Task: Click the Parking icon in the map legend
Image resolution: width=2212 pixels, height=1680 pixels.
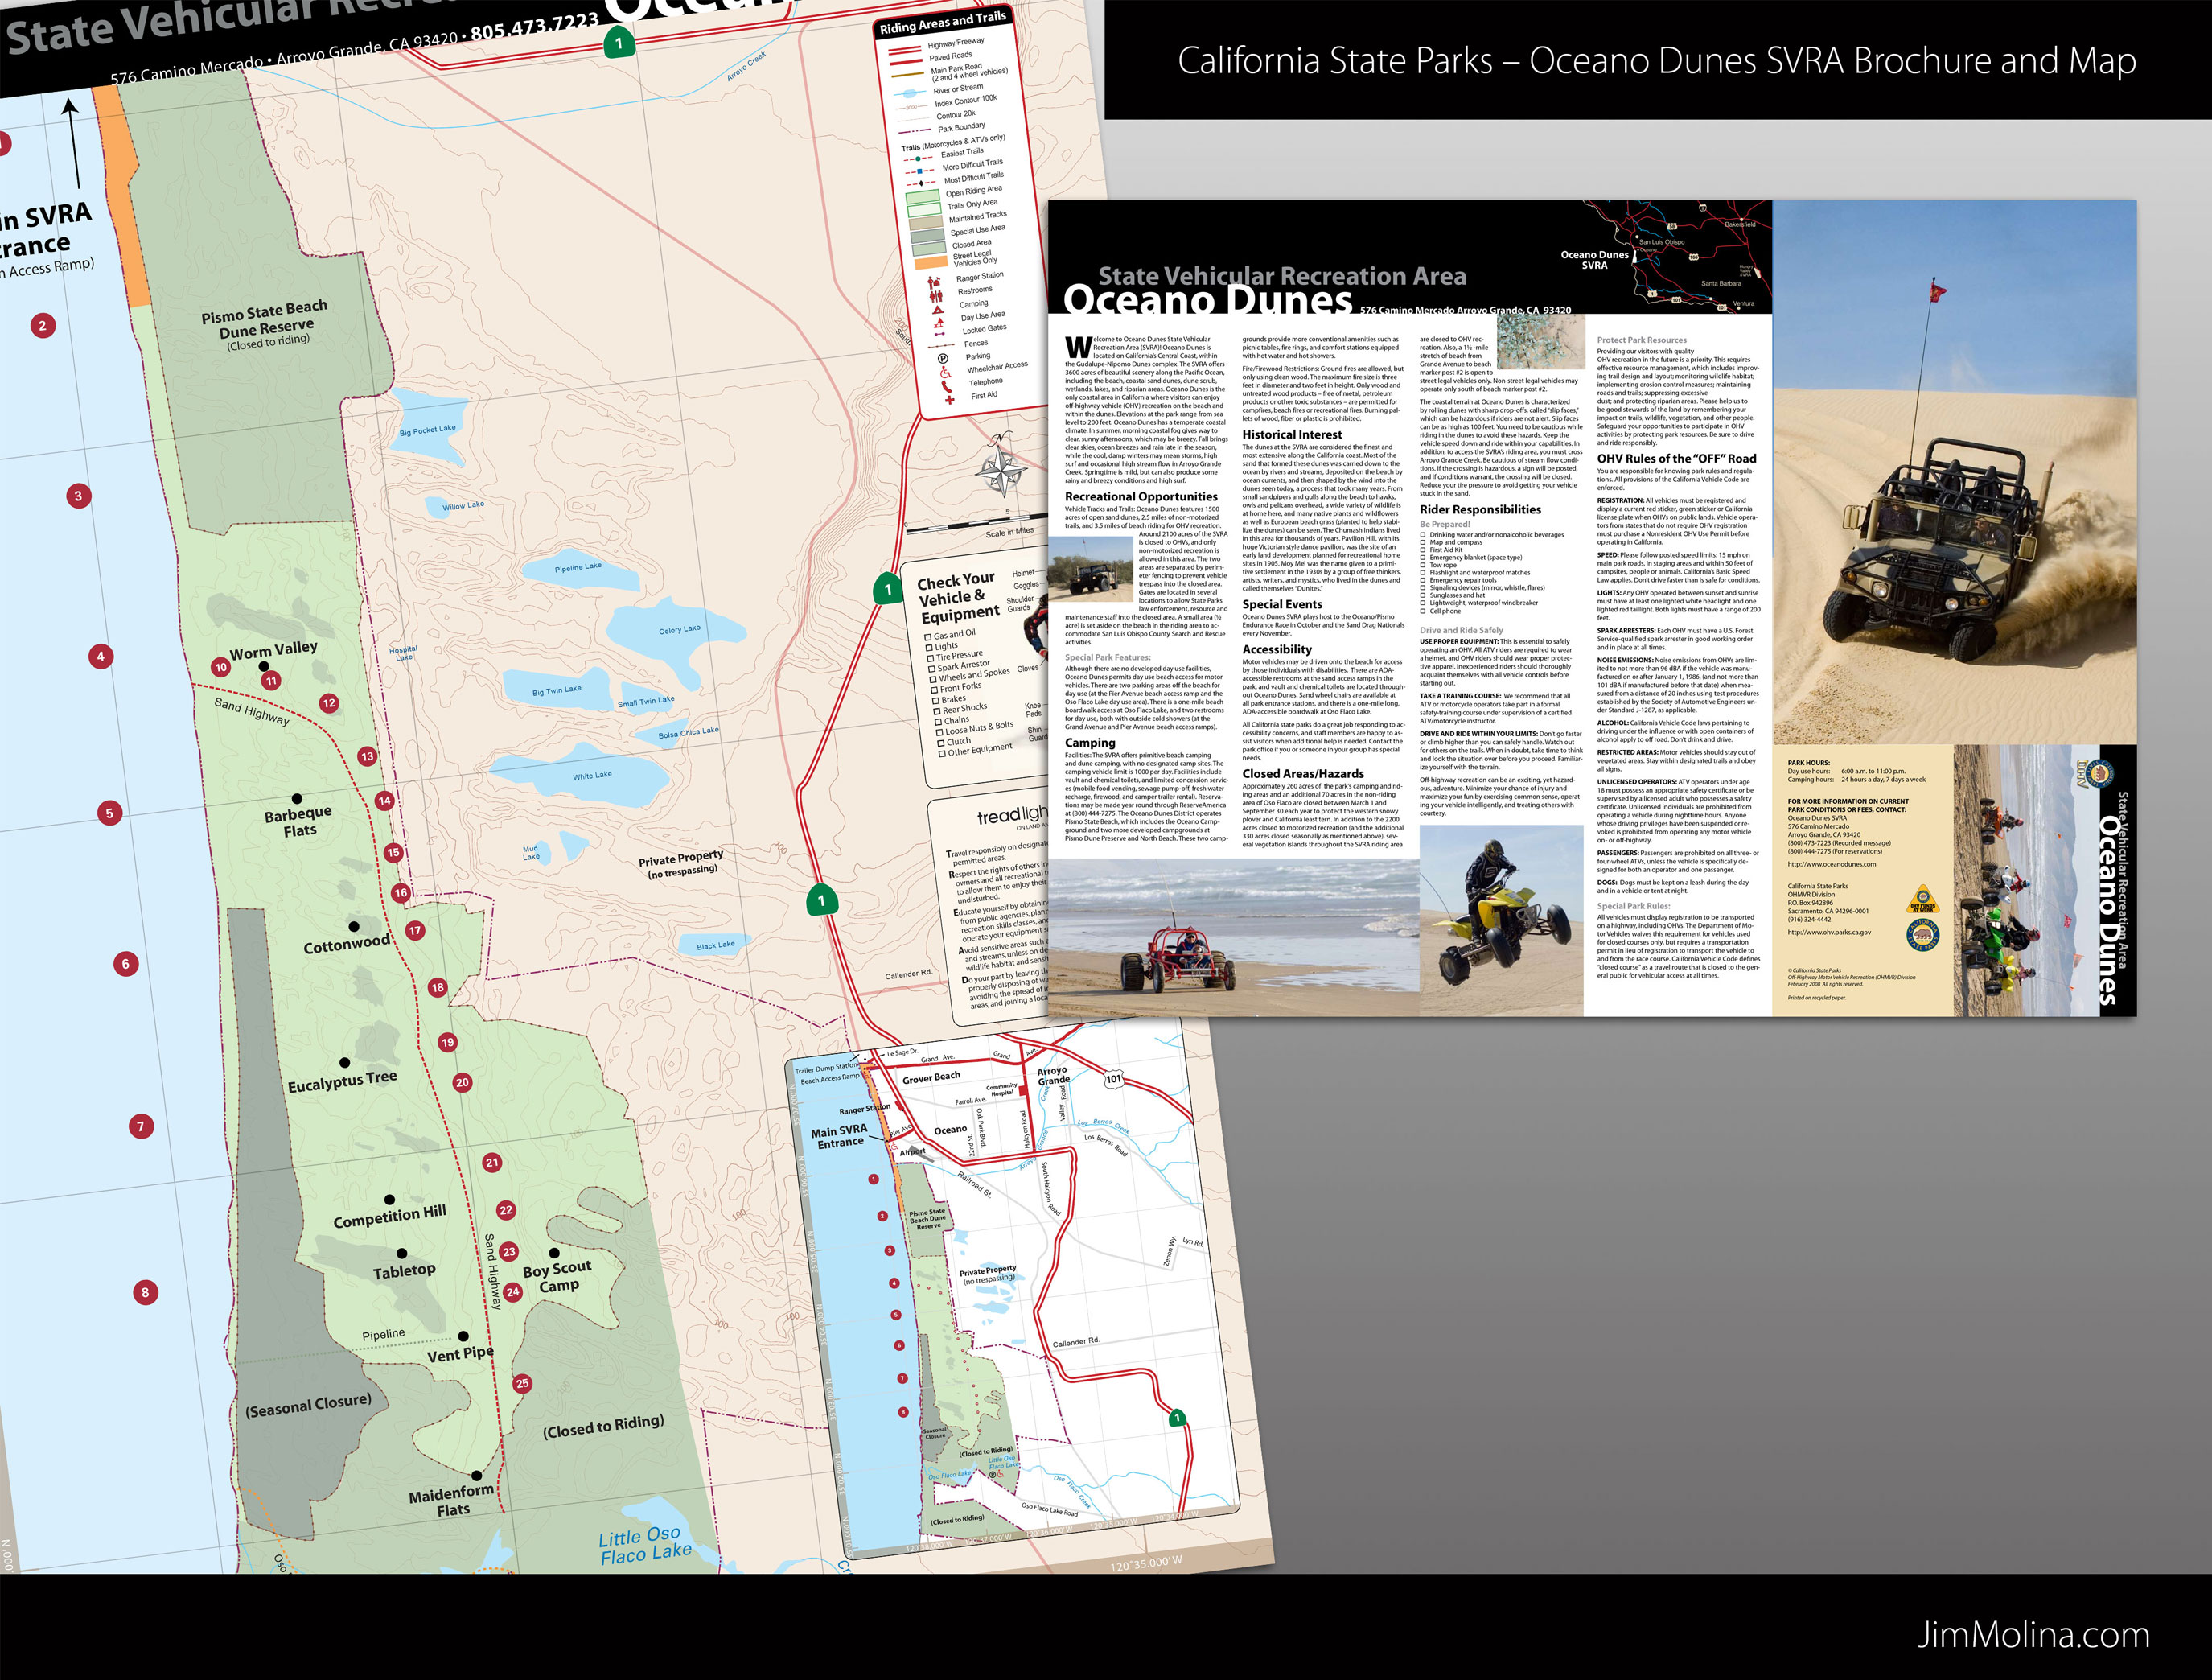Action: [942, 358]
